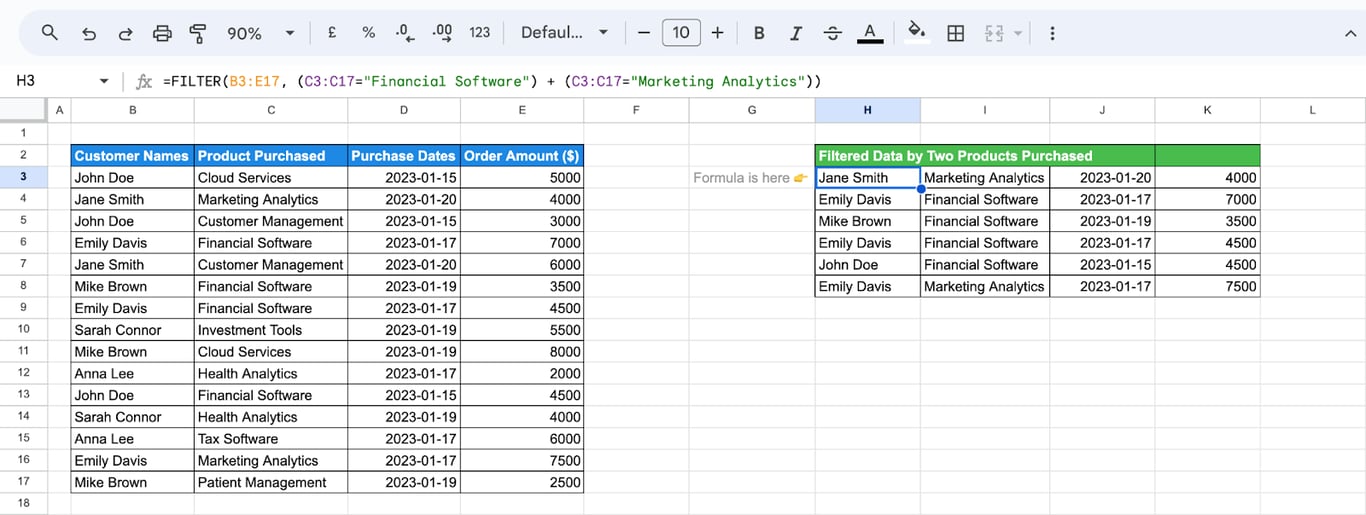Screen dimensions: 1366x515
Task: Select column K header
Action: point(1207,110)
